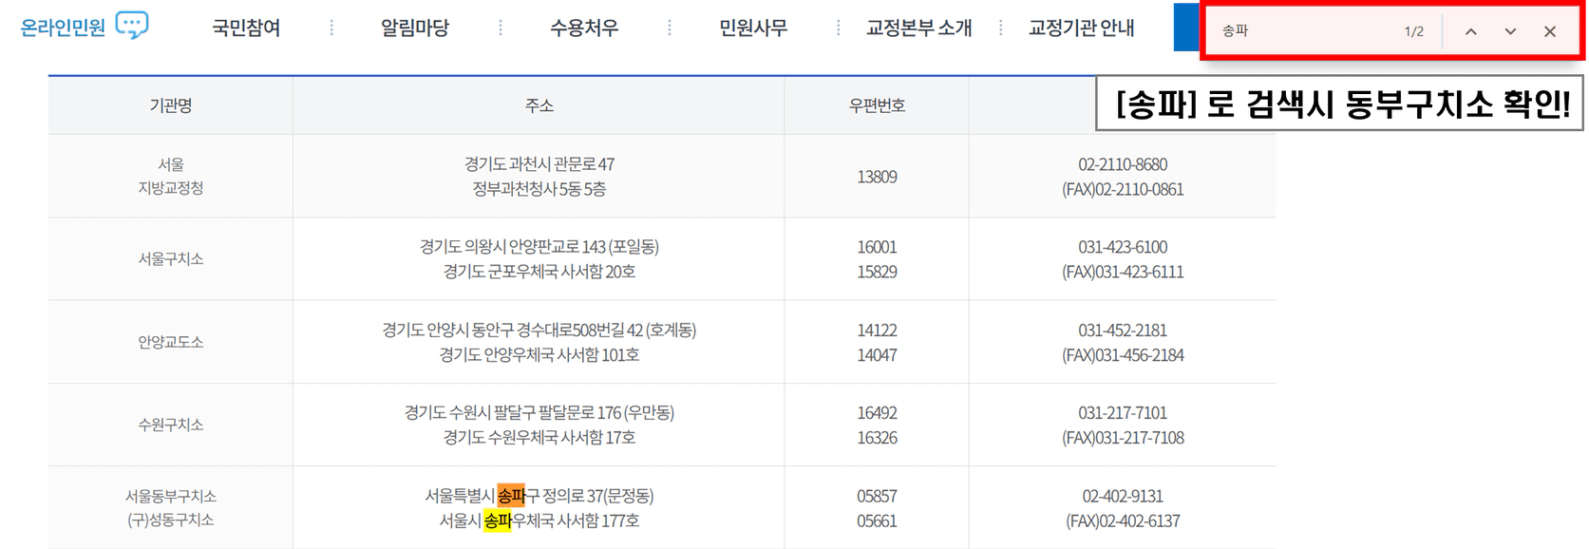The width and height of the screenshot is (1589, 549).
Task: Open the 국민참여 menu
Action: [246, 28]
